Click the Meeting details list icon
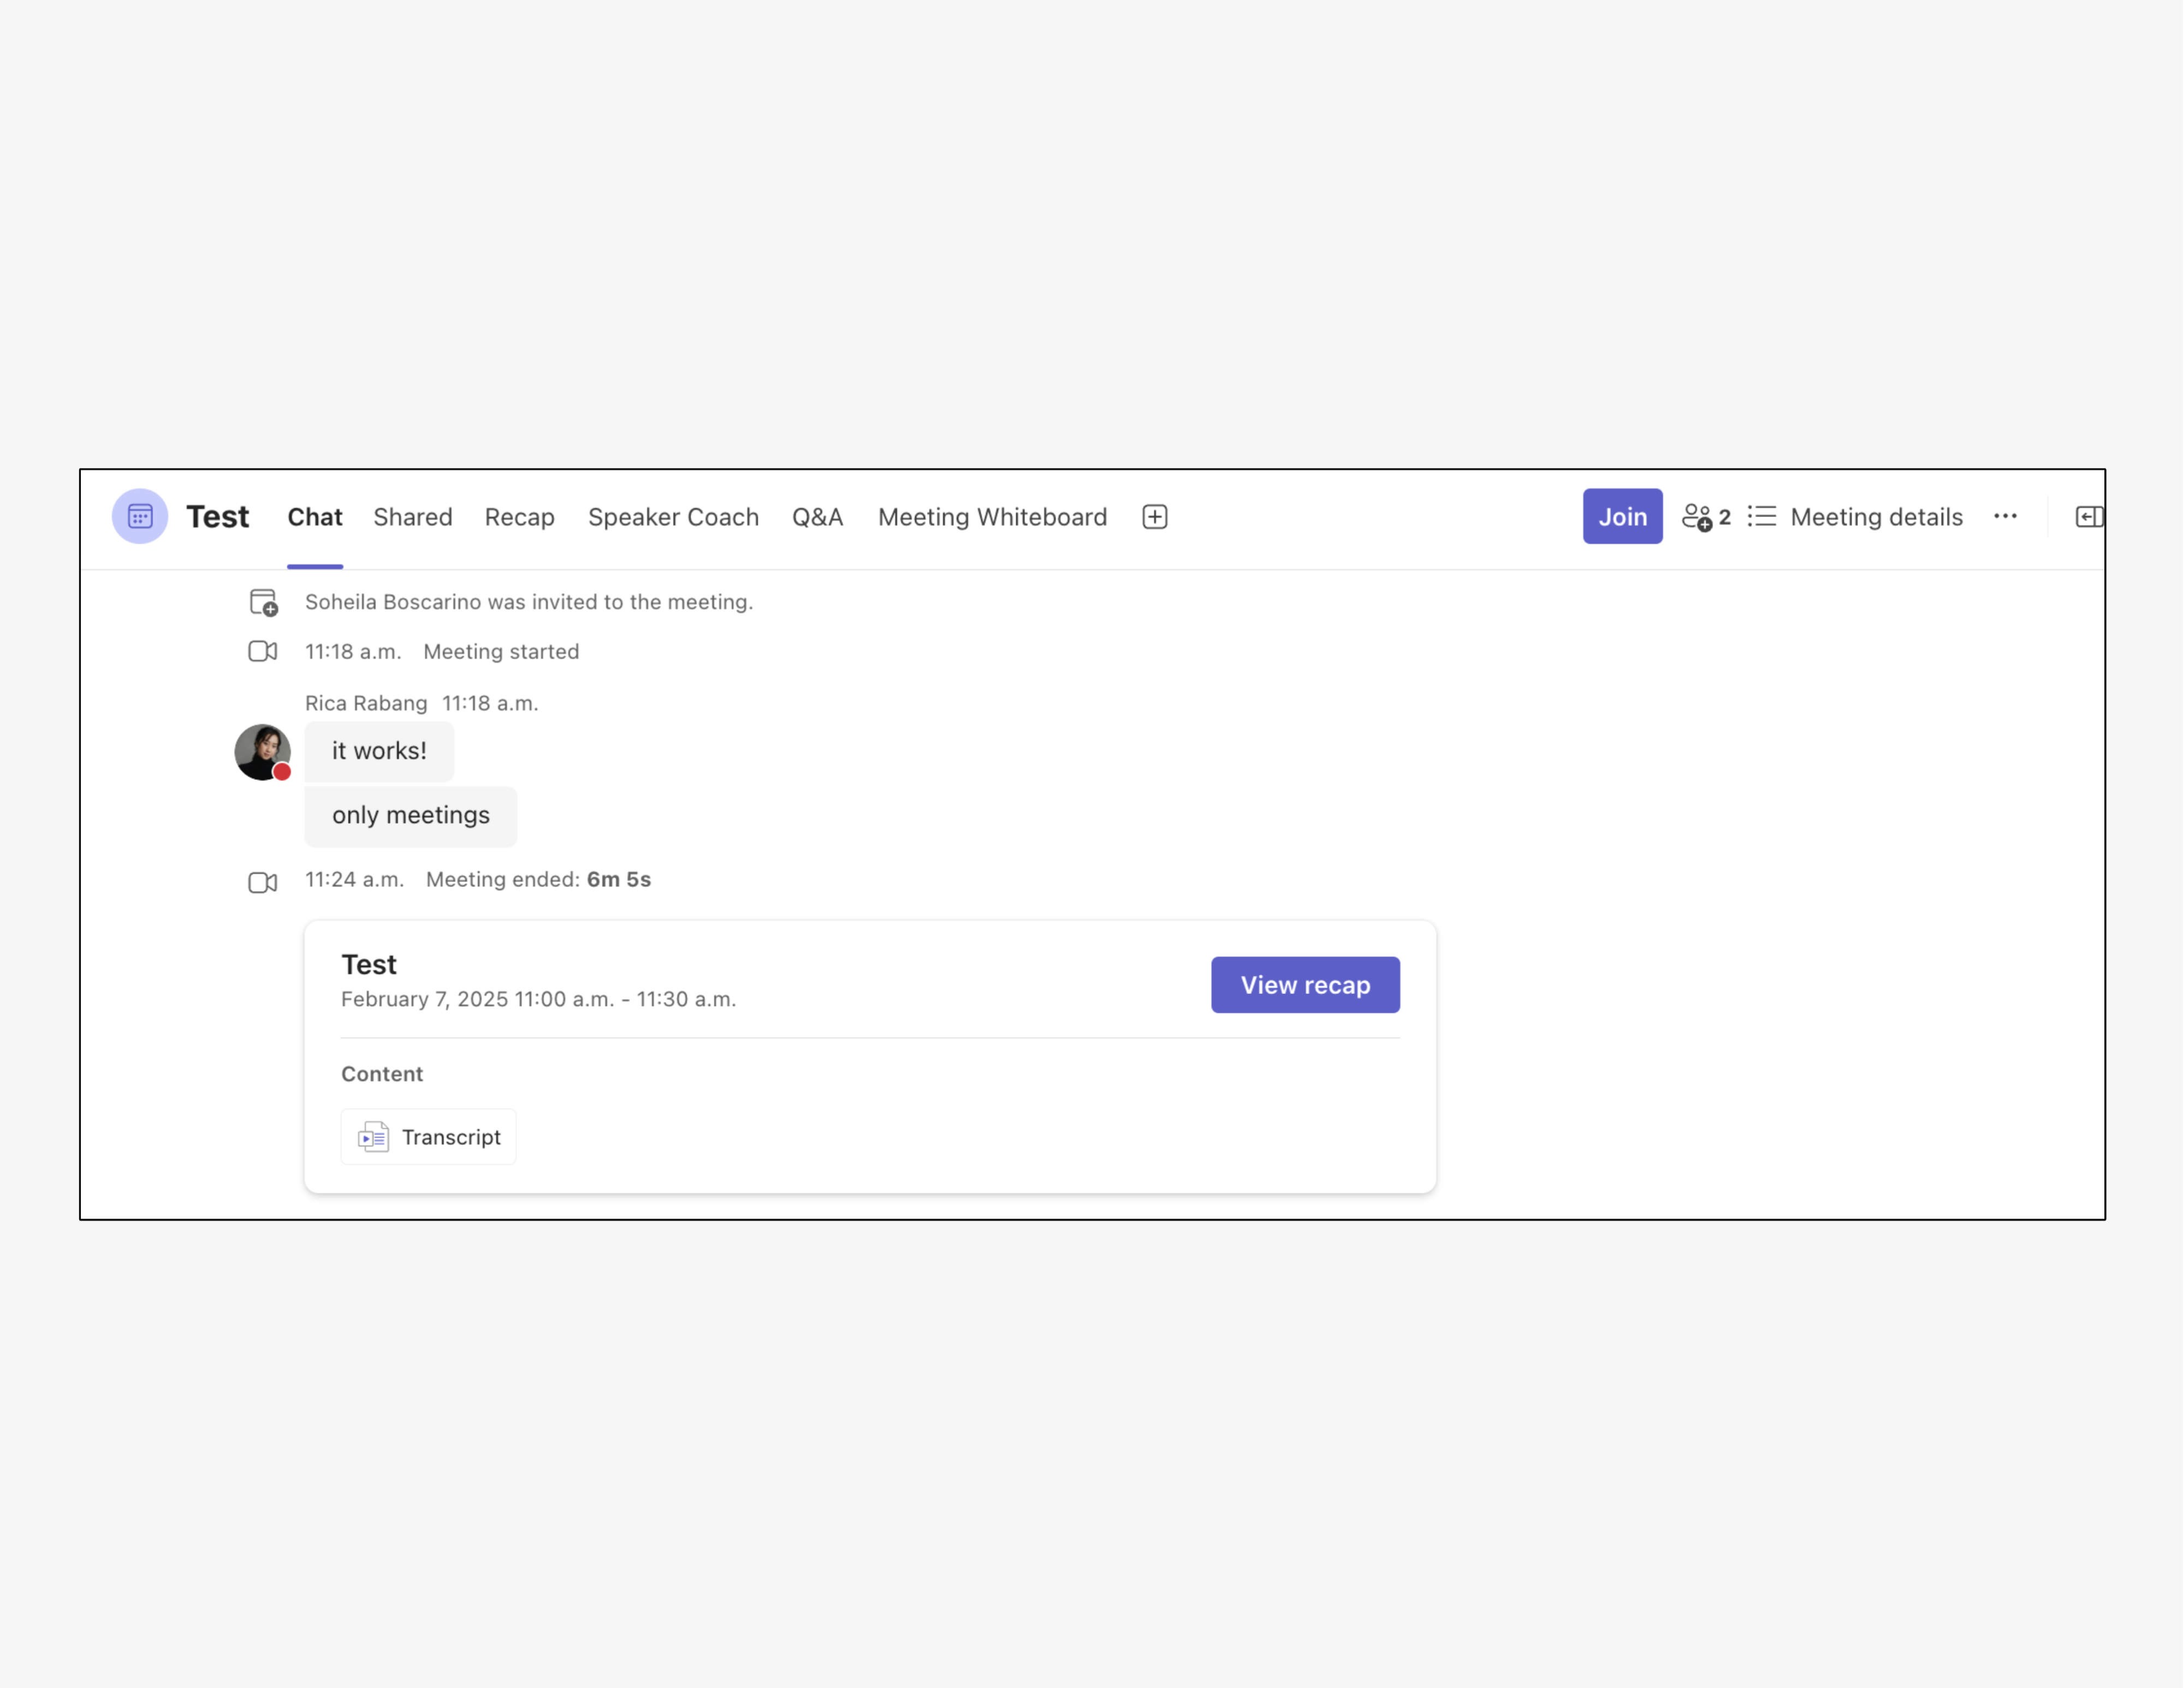This screenshot has width=2184, height=1688. tap(1762, 517)
